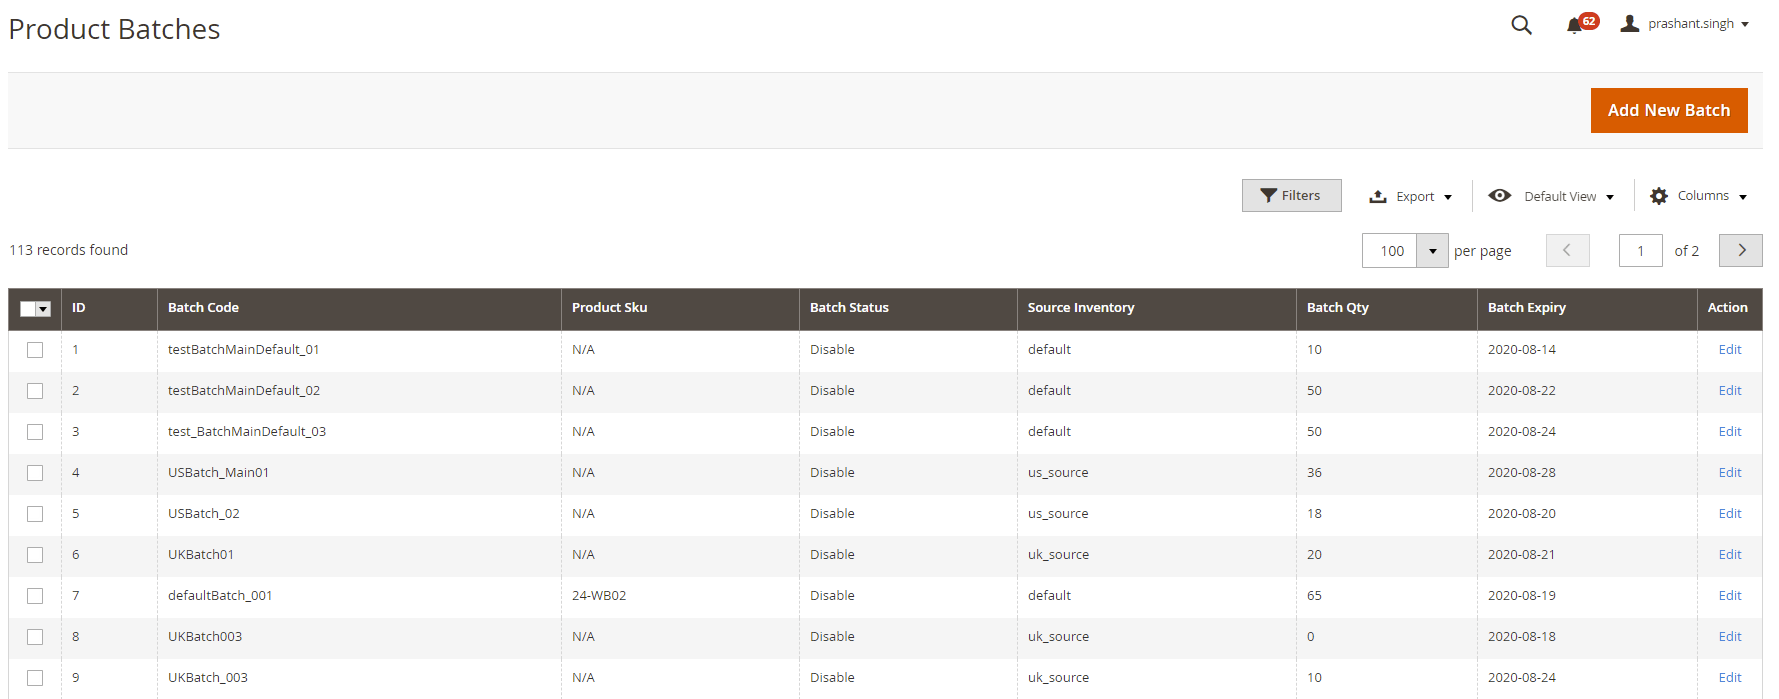The image size is (1779, 699).
Task: Check the box for testBatchMainDefault_01 row
Action: 35,350
